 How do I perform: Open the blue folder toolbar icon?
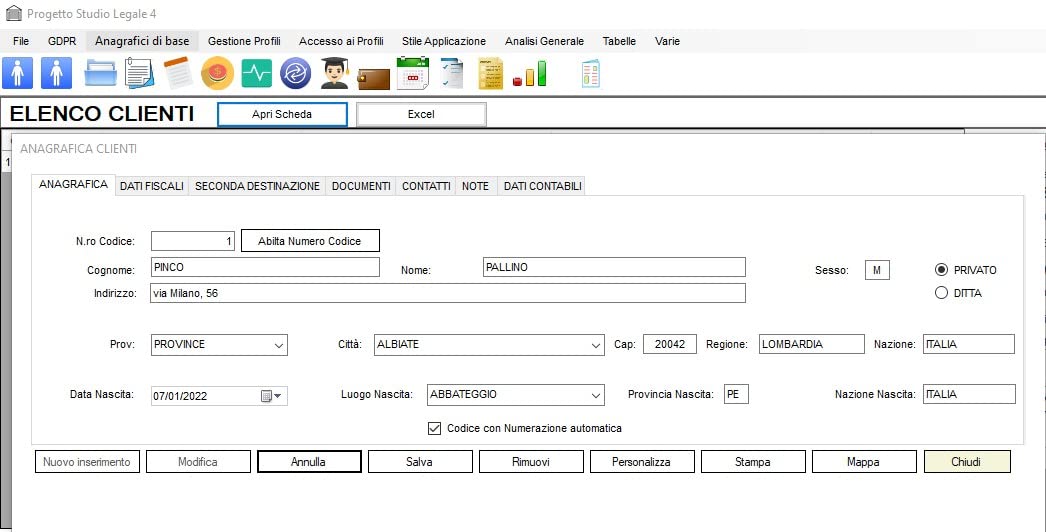tap(101, 73)
